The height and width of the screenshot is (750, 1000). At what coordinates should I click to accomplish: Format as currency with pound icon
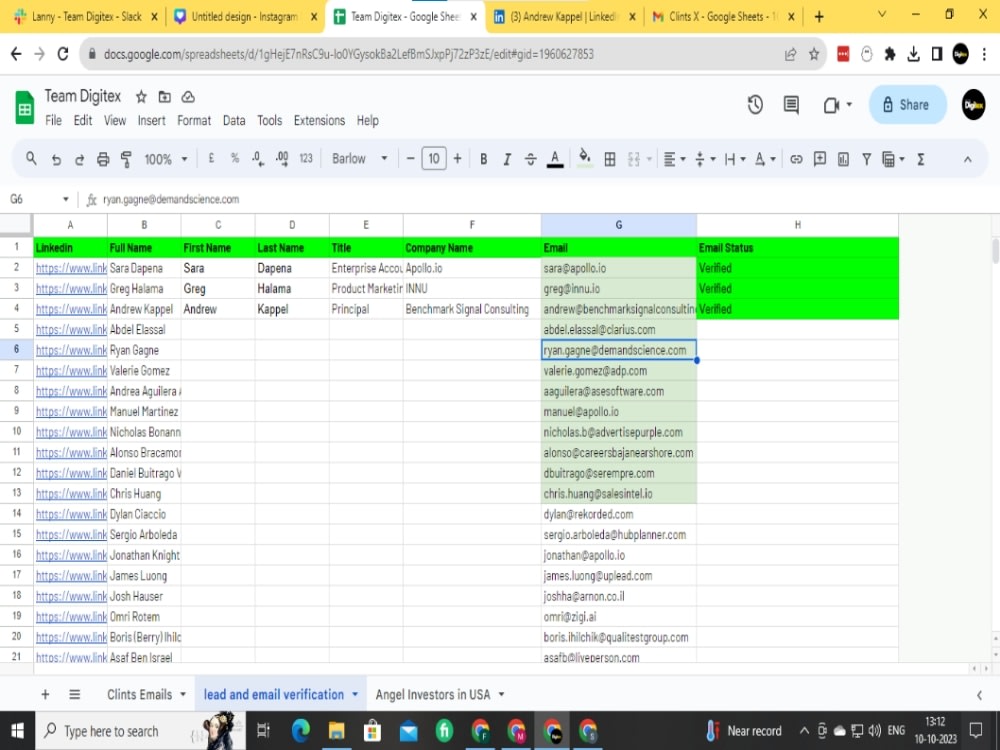tap(211, 159)
